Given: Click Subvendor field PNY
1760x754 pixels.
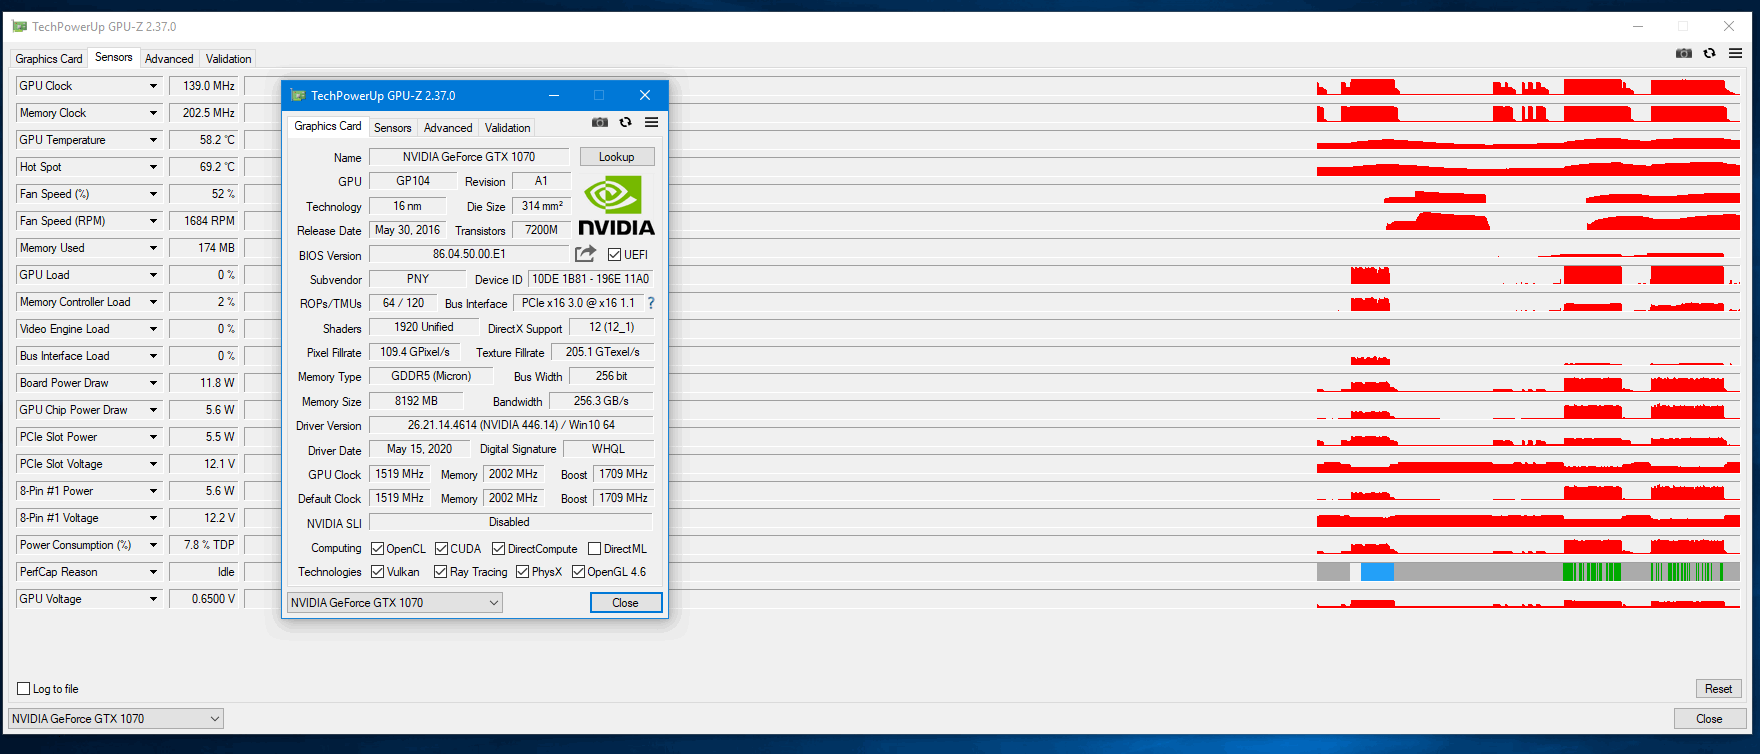Looking at the screenshot, I should (x=418, y=279).
